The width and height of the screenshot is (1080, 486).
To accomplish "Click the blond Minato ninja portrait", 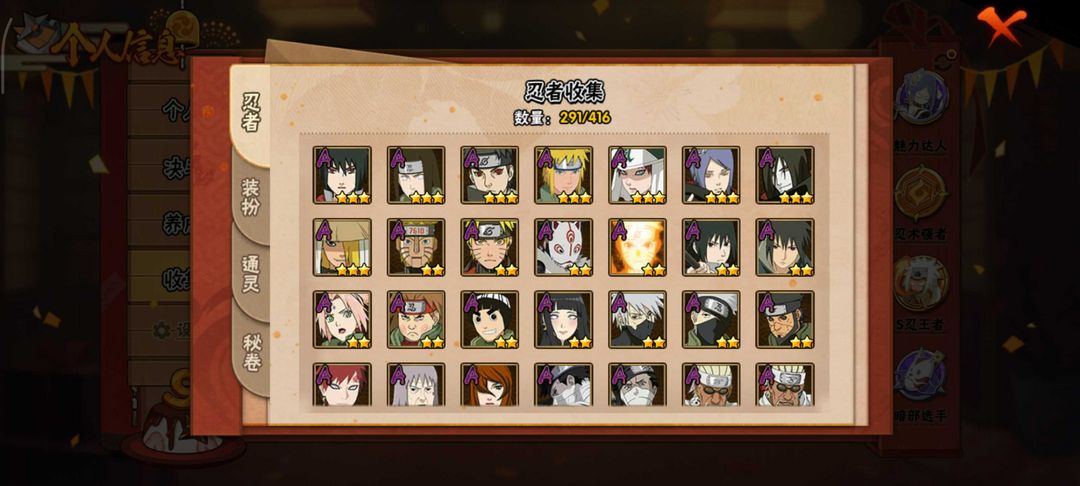I will [563, 175].
